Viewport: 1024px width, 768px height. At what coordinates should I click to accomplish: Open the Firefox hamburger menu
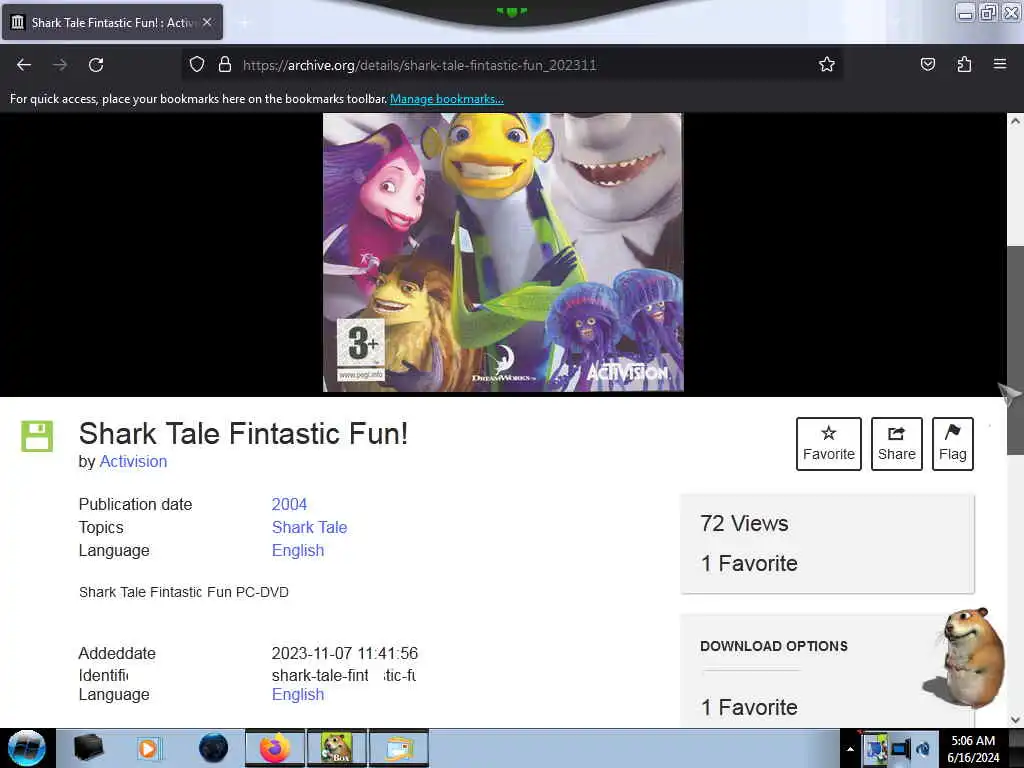pos(1000,64)
